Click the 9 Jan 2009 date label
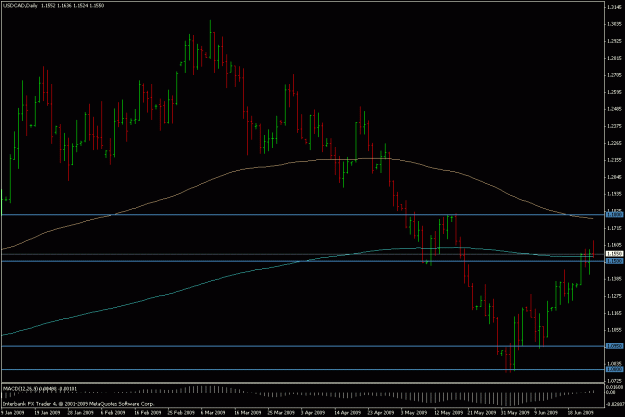The height and width of the screenshot is (417, 625). point(13,413)
